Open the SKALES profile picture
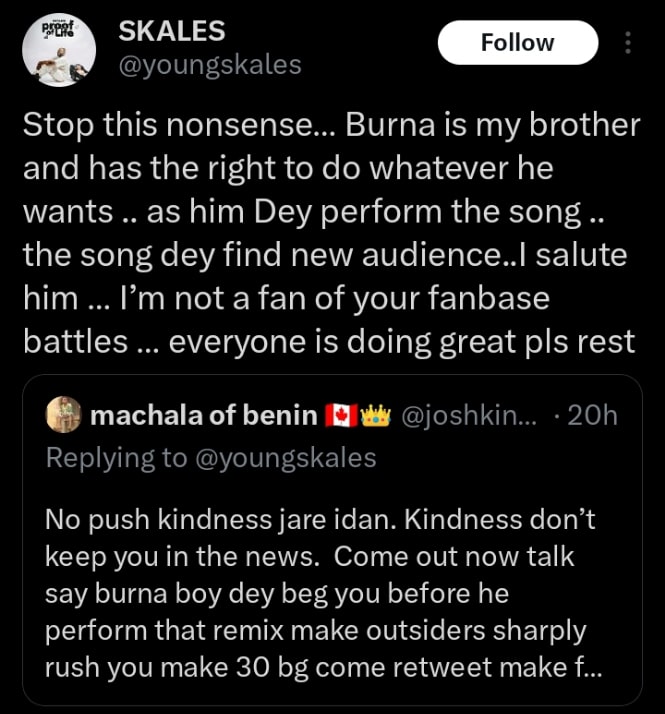The width and height of the screenshot is (665, 714). click(x=58, y=49)
